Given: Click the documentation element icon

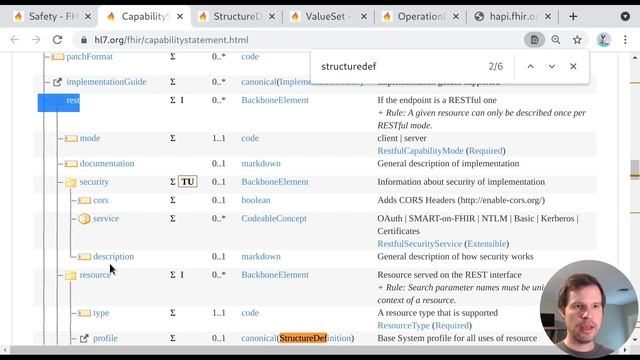Looking at the screenshot, I should coord(71,164).
